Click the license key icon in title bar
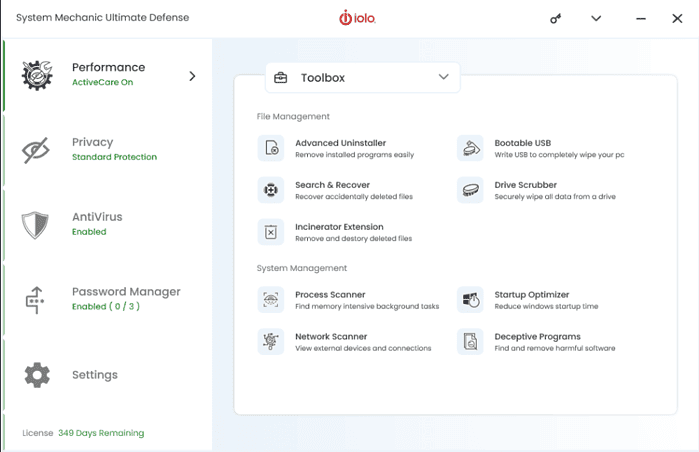 (x=556, y=18)
